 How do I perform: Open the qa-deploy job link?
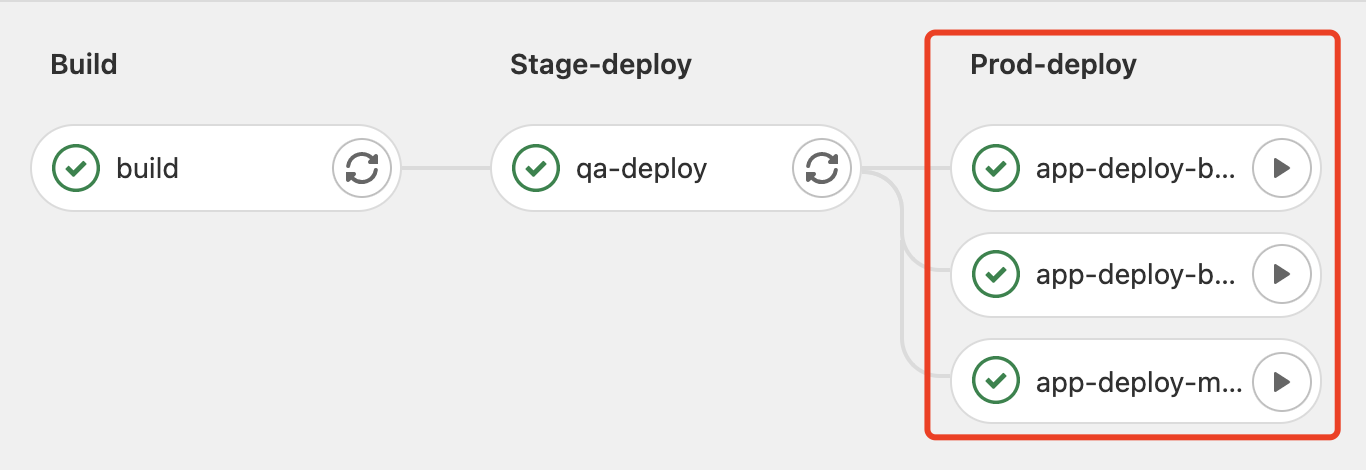pos(641,168)
